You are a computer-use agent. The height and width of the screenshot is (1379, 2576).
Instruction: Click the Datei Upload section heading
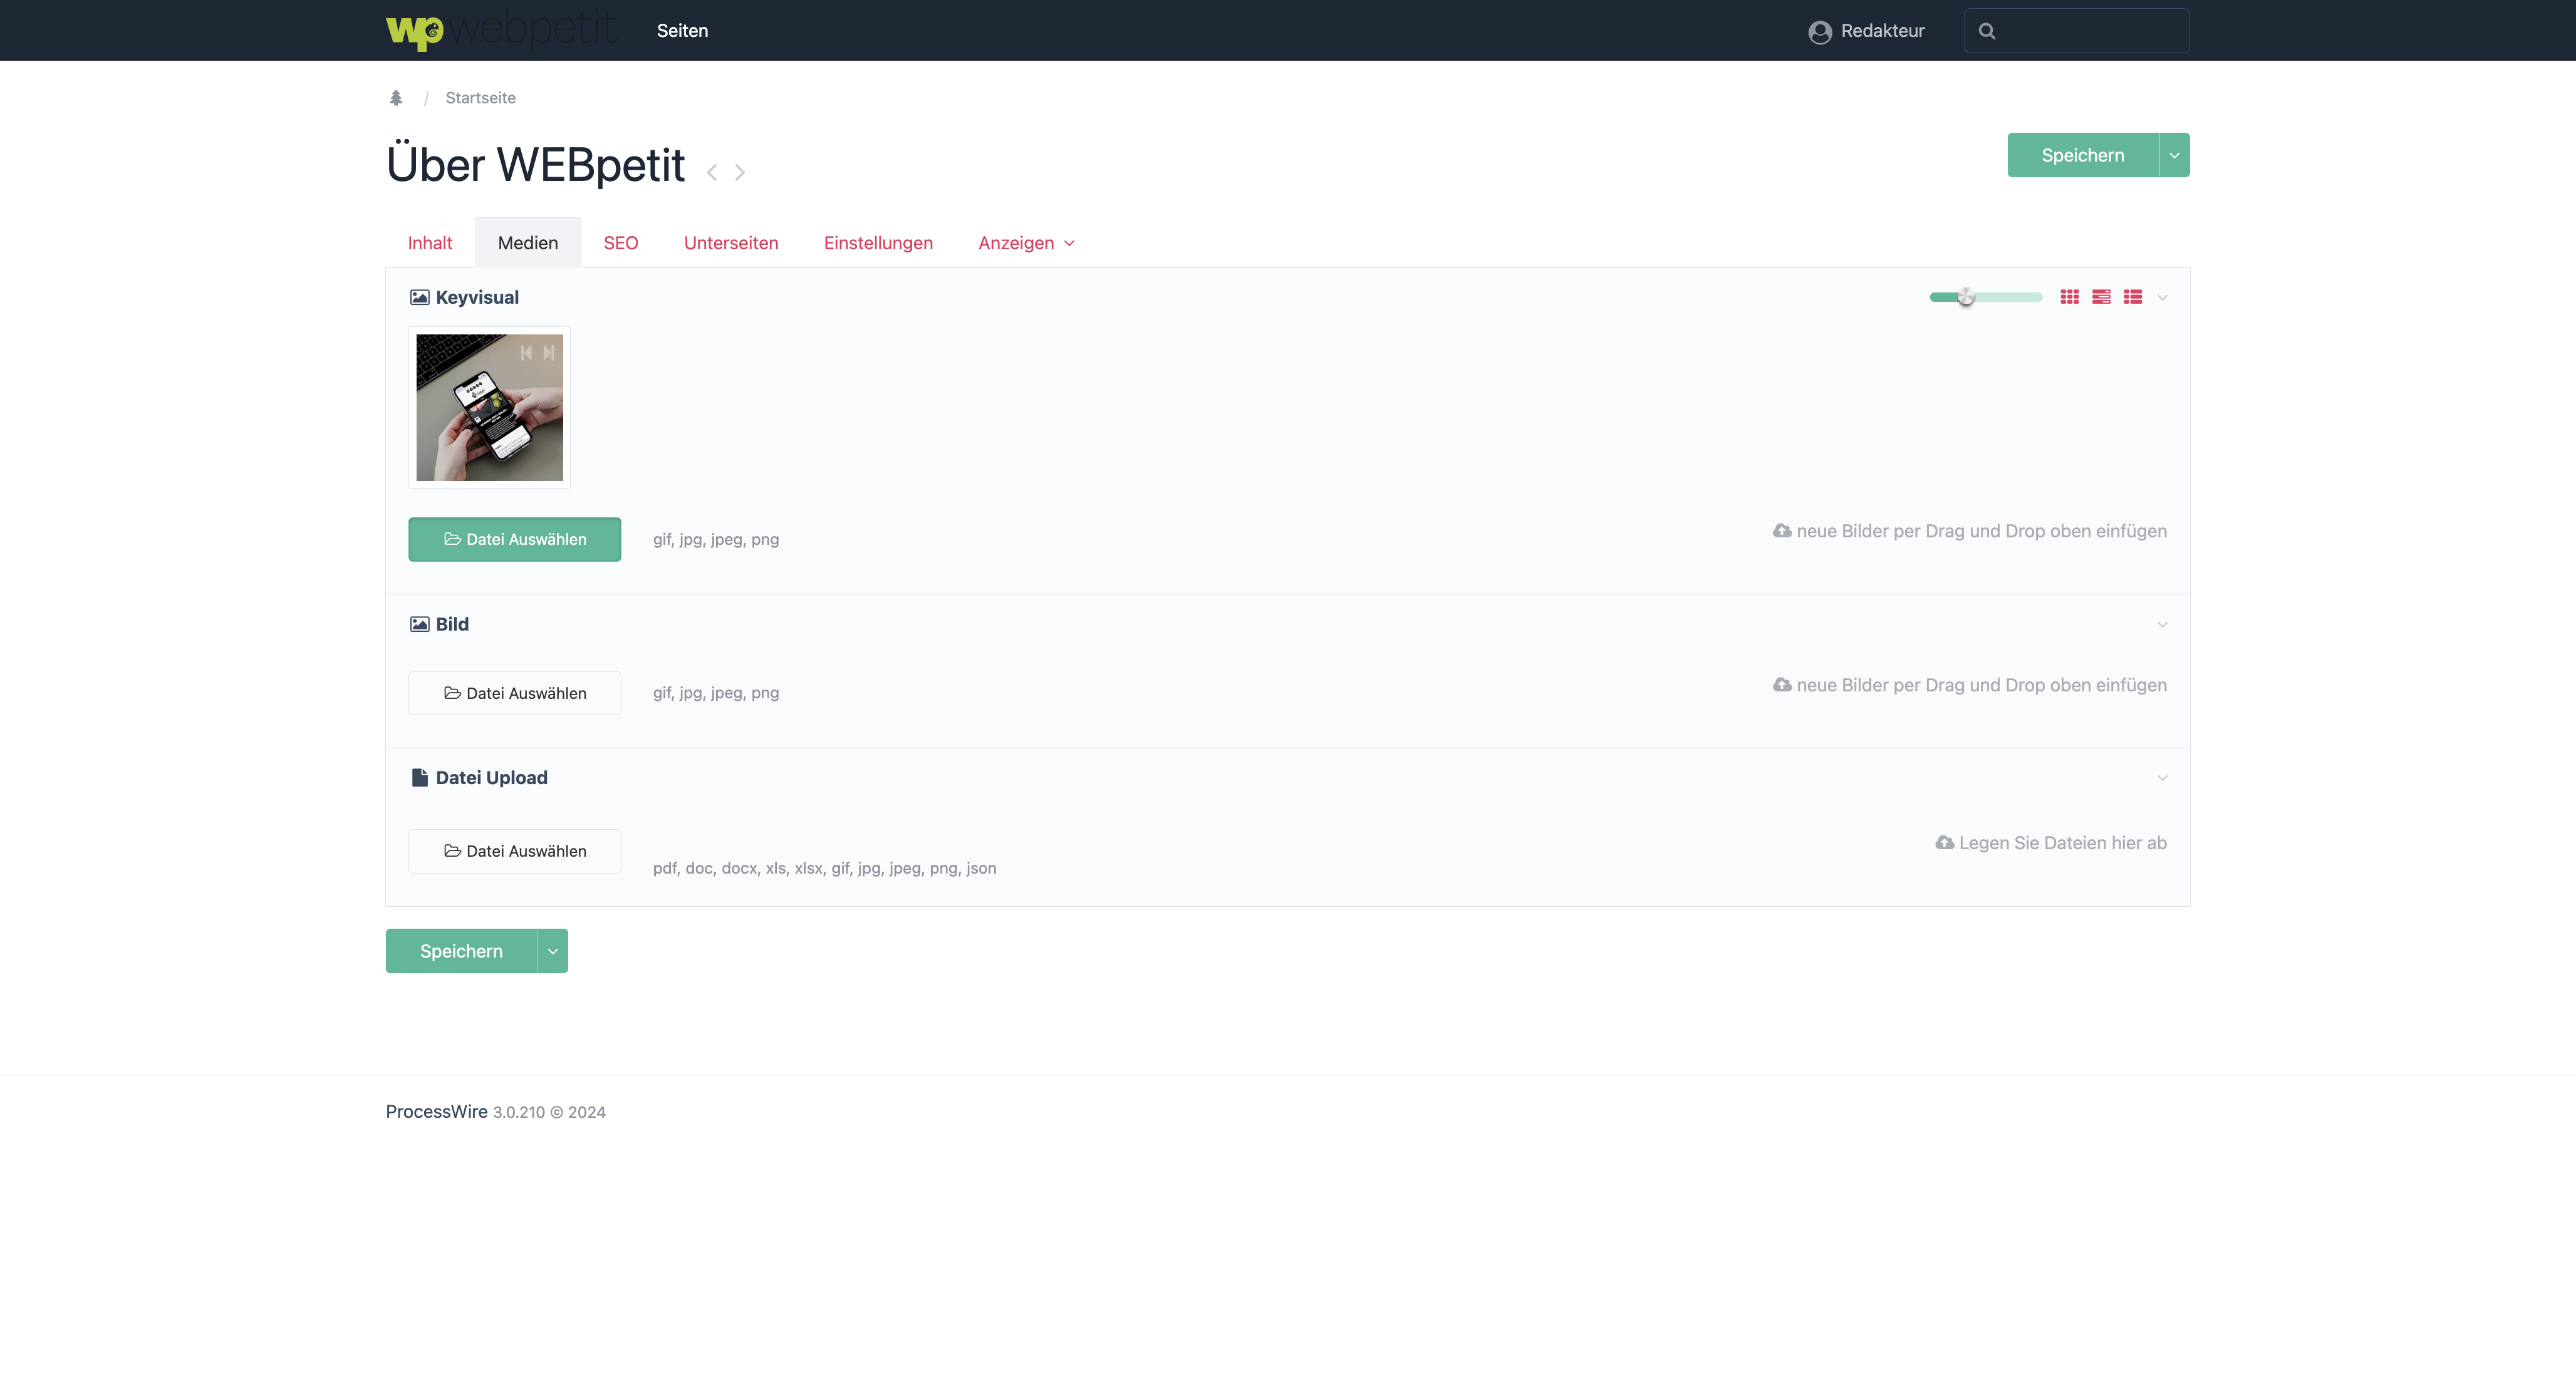491,778
